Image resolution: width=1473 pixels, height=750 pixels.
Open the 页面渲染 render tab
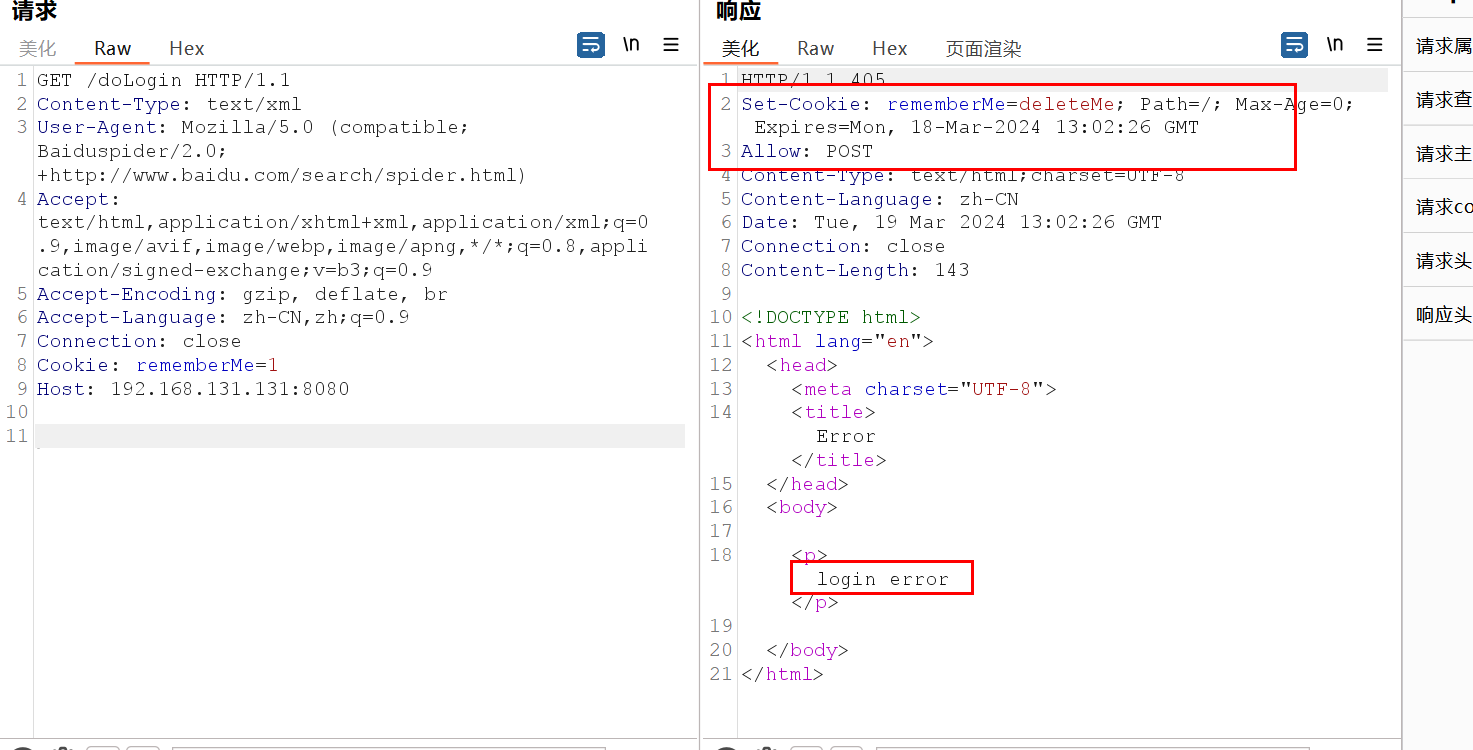[984, 48]
